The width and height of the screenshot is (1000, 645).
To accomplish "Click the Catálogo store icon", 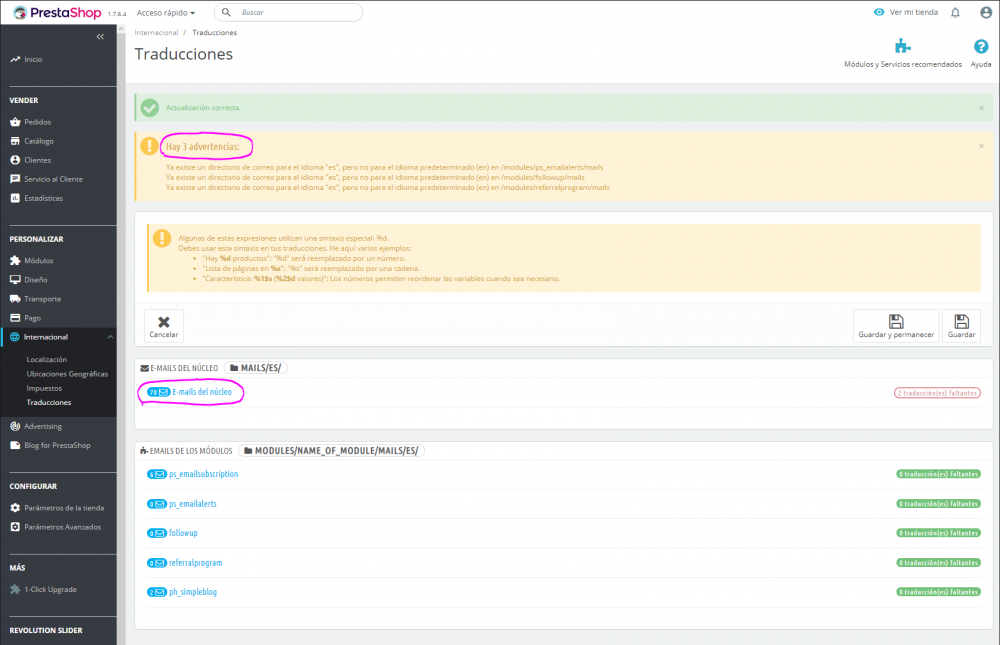I will pyautogui.click(x=15, y=141).
